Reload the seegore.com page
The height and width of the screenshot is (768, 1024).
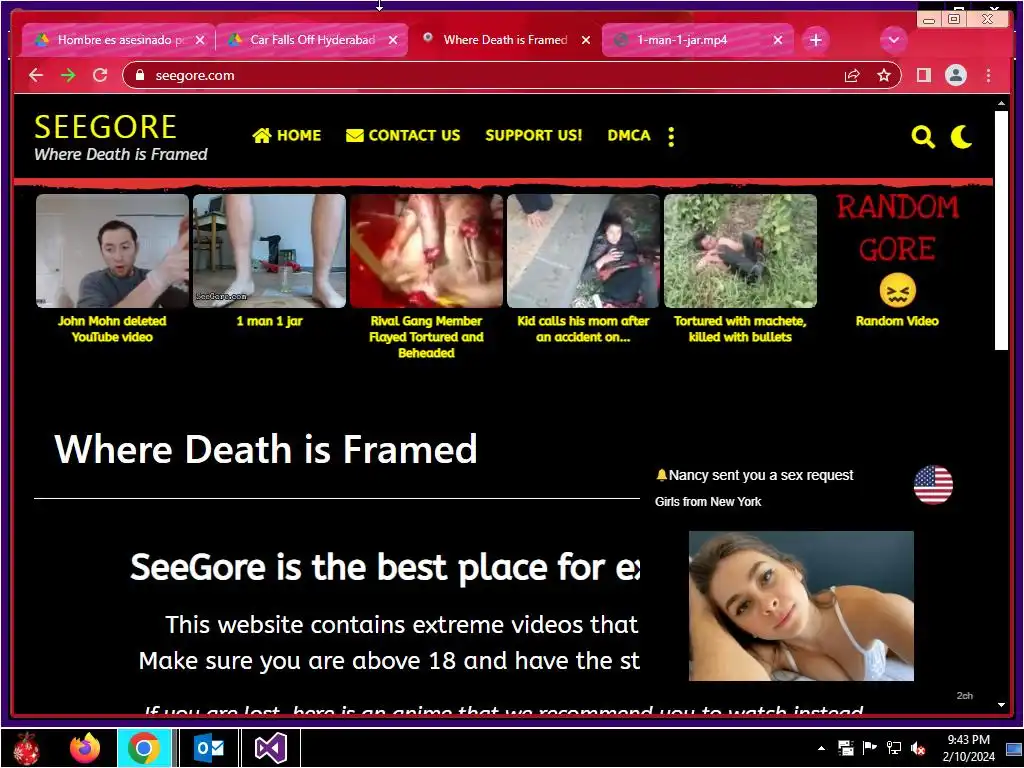[100, 75]
